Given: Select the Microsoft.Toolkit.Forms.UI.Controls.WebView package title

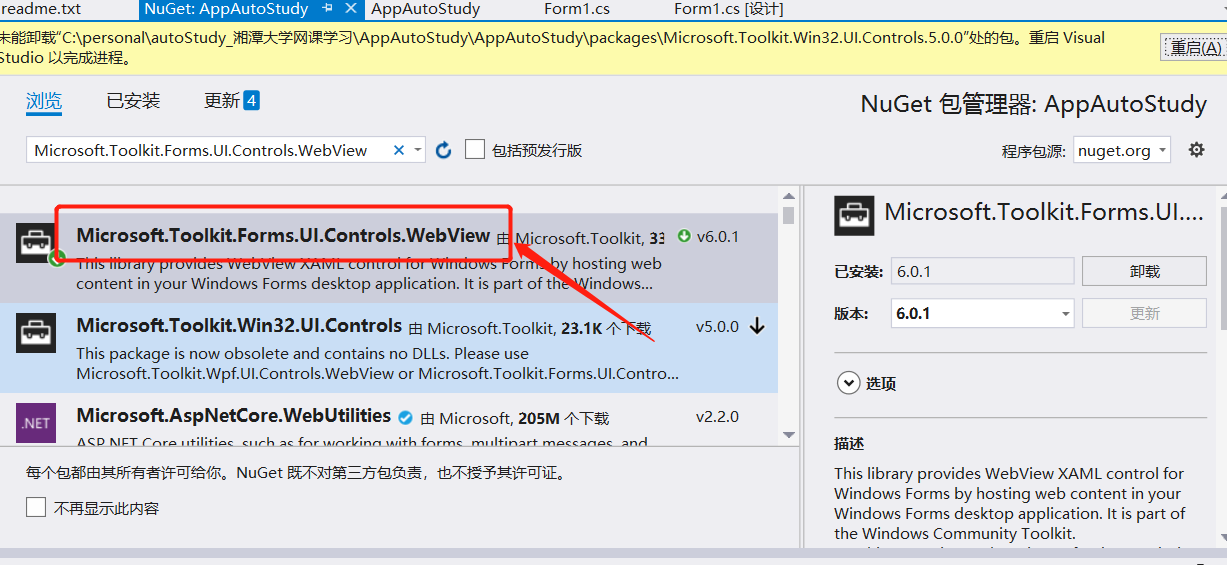Looking at the screenshot, I should [x=283, y=236].
